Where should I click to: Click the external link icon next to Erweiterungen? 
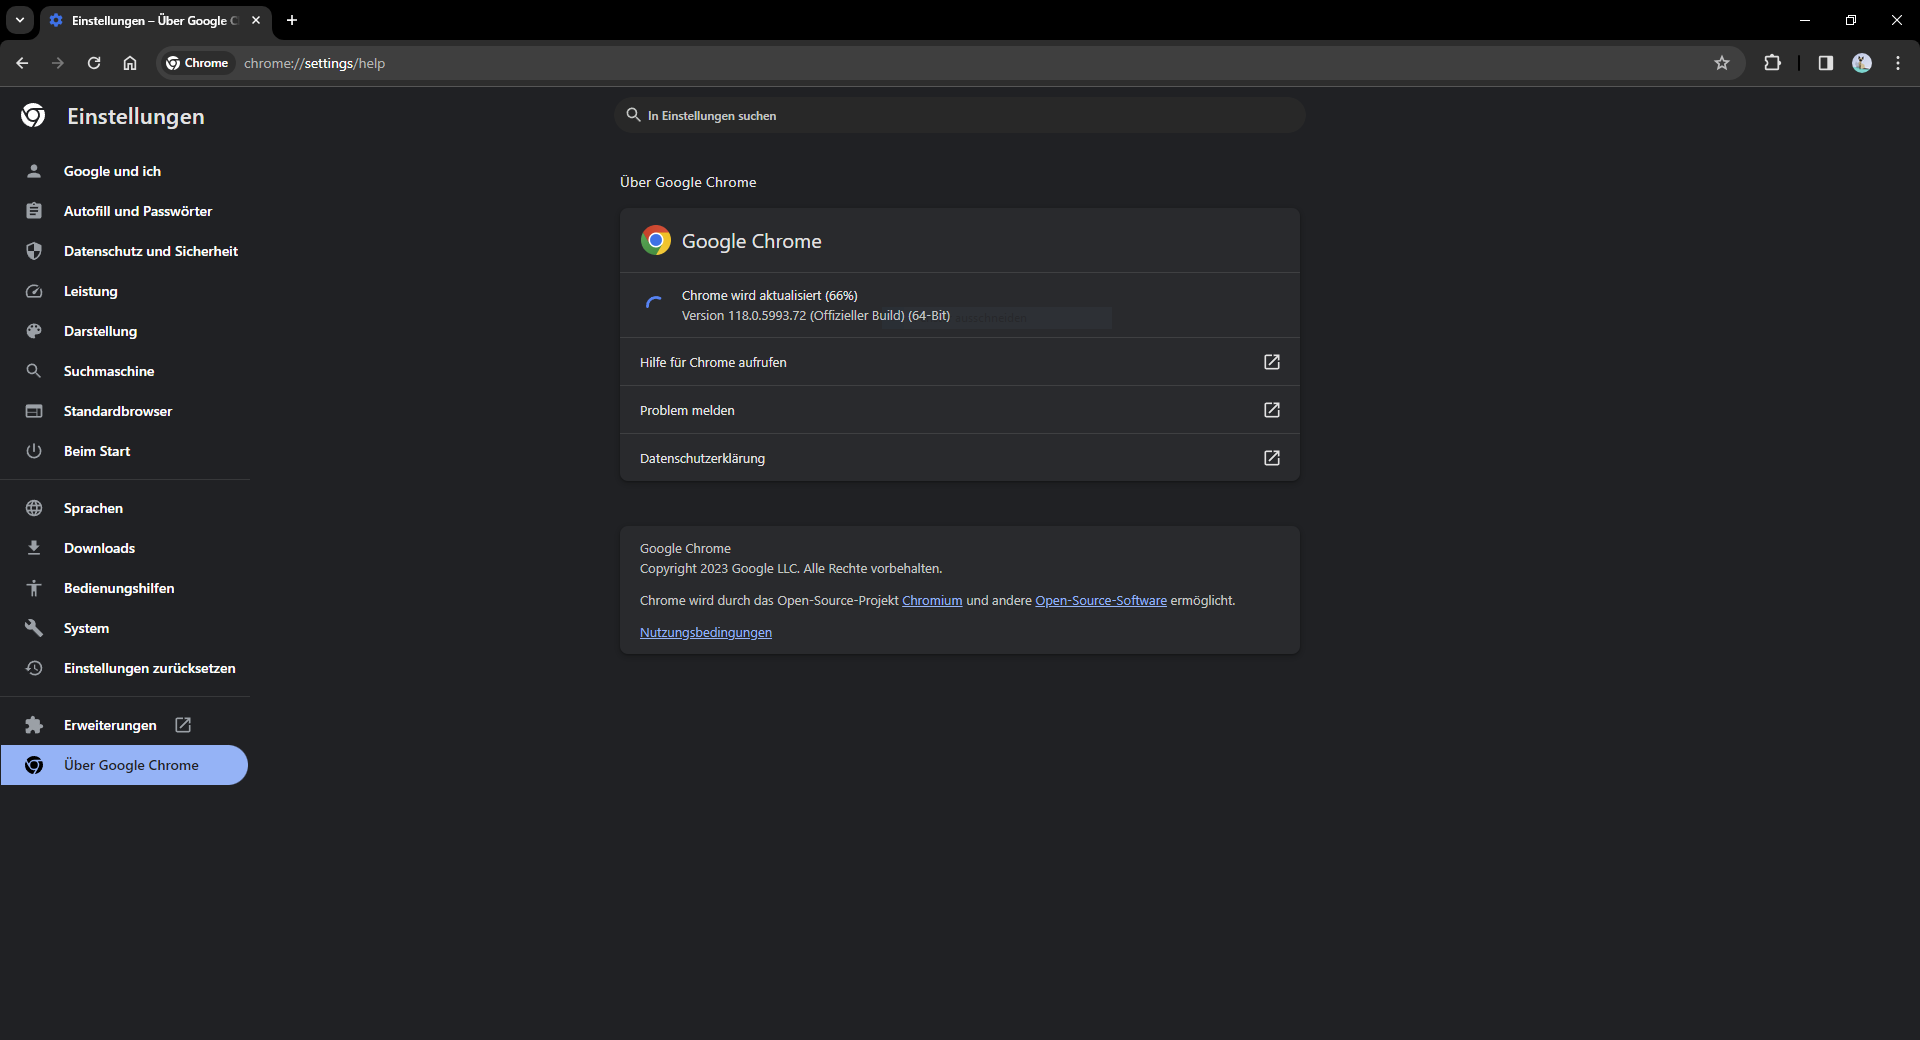(183, 725)
